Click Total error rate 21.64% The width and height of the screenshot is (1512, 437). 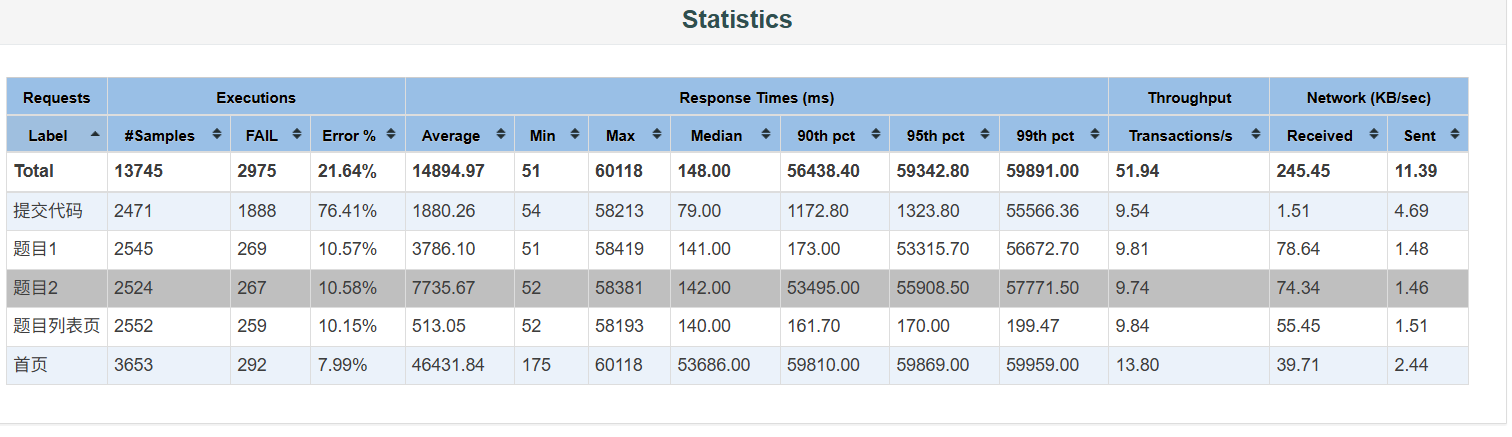pos(347,171)
